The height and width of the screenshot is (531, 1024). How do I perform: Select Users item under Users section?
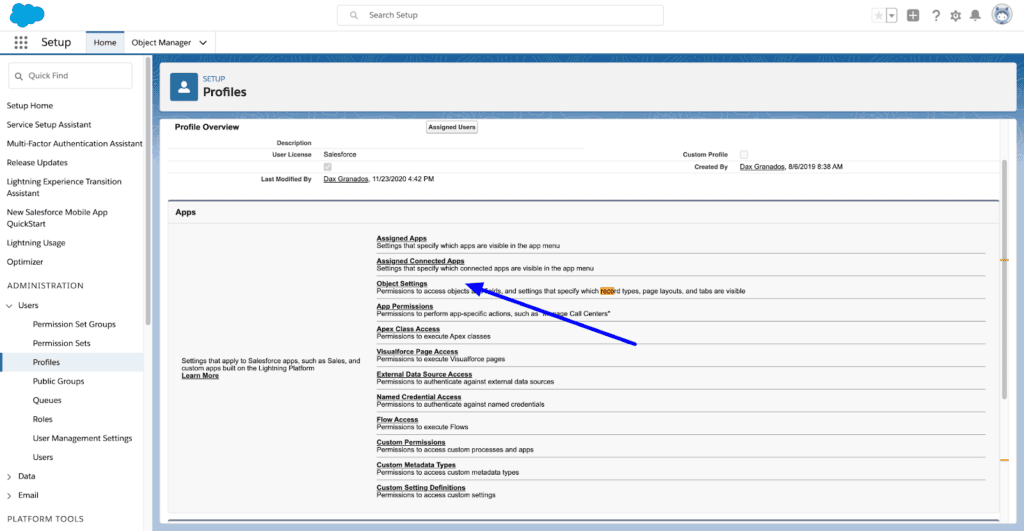43,457
